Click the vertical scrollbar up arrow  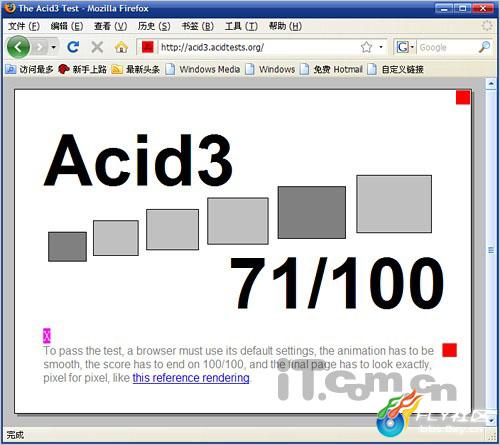click(491, 84)
